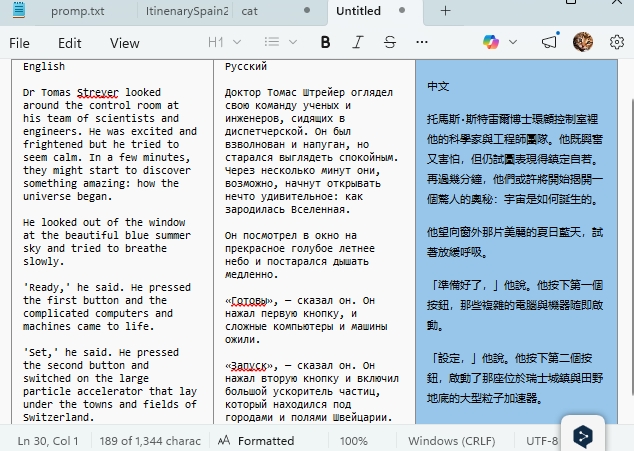This screenshot has height=451, width=634.
Task: Expand the list style chevron
Action: pyautogui.click(x=293, y=42)
